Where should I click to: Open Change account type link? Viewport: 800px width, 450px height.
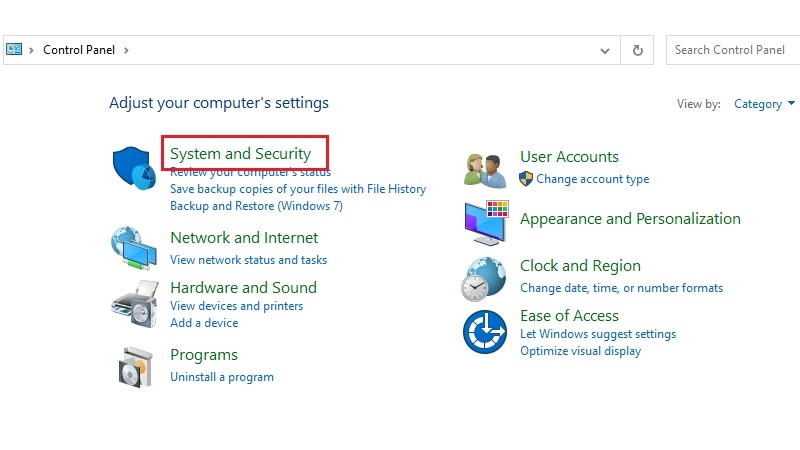tap(592, 179)
